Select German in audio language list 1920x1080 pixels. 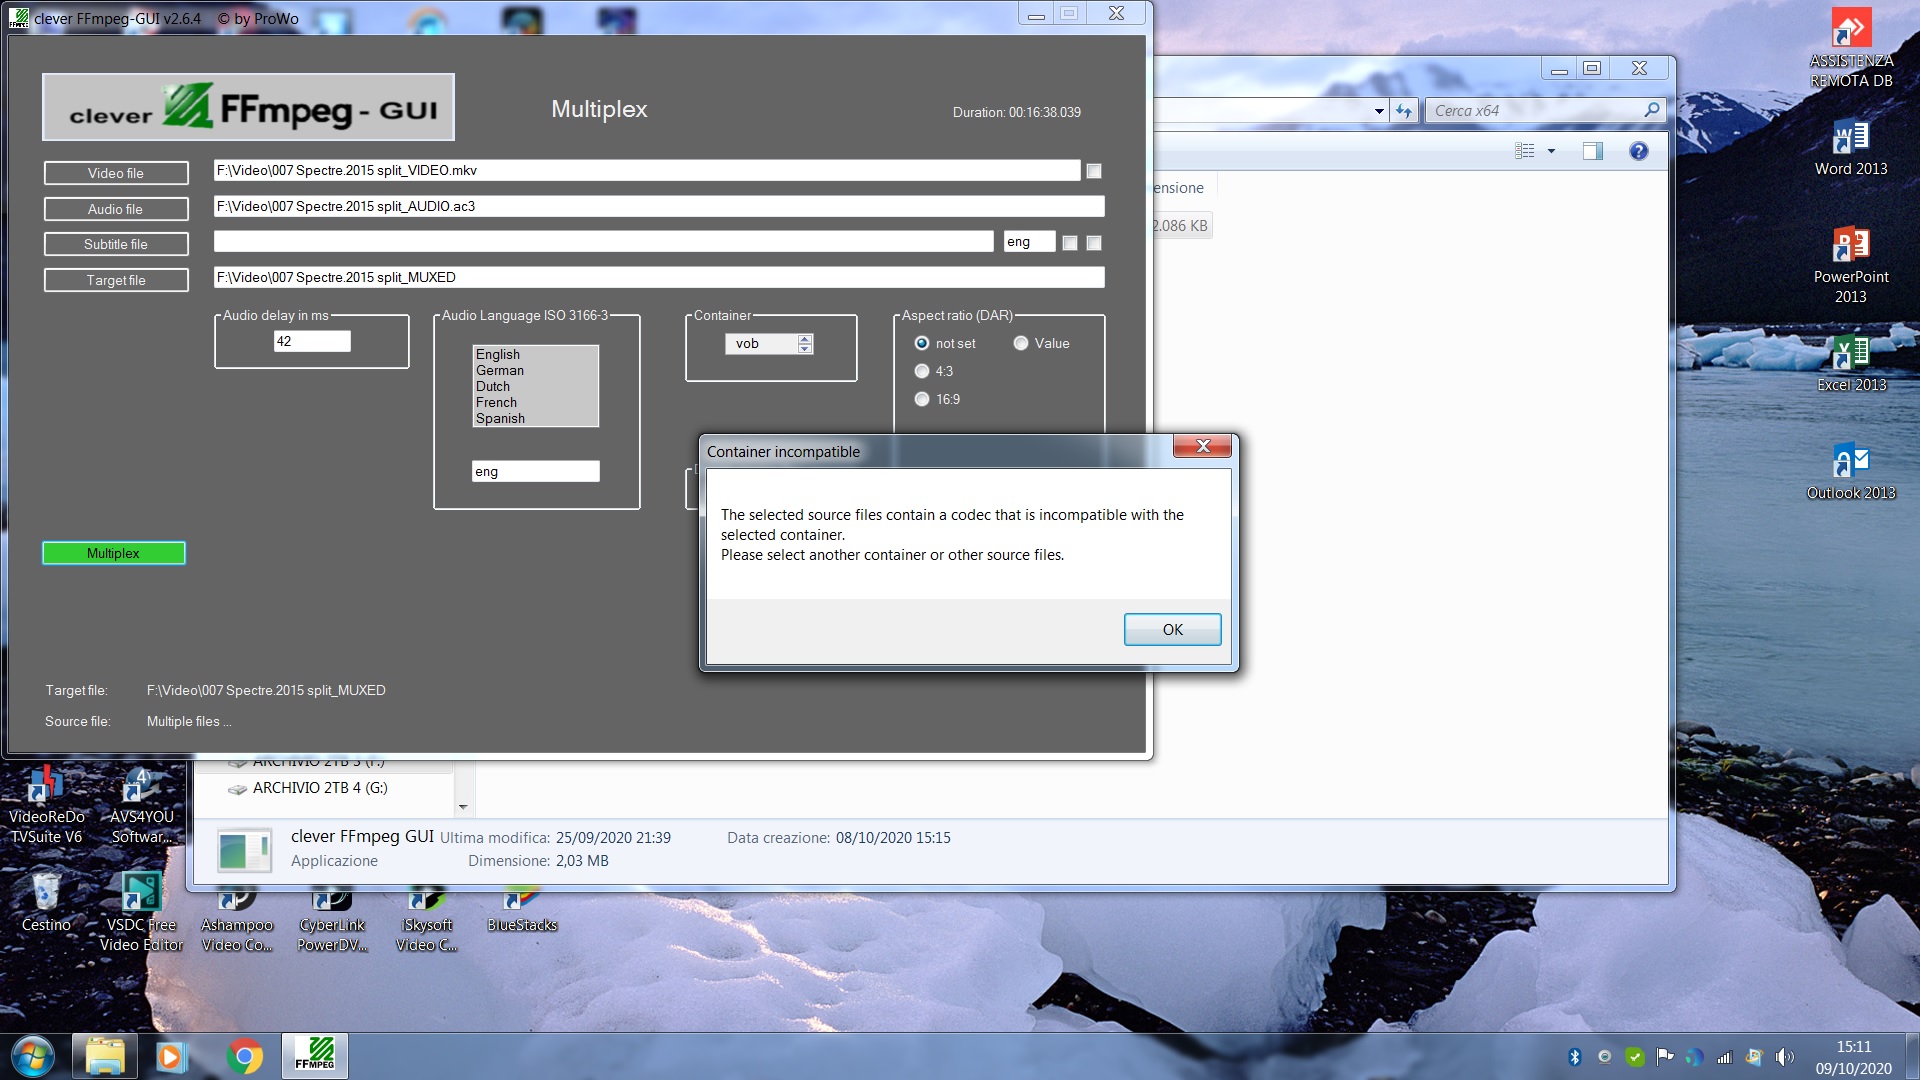click(500, 371)
